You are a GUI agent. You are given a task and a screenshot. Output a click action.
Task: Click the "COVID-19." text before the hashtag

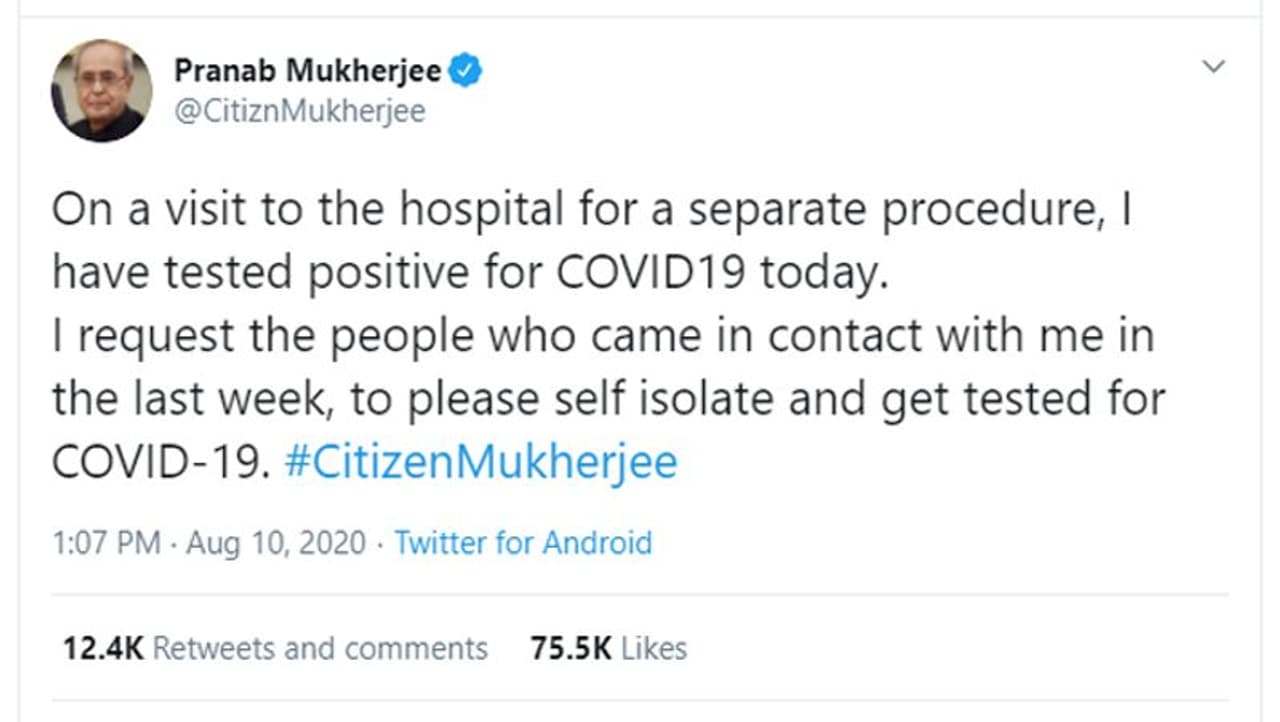pyautogui.click(x=161, y=462)
